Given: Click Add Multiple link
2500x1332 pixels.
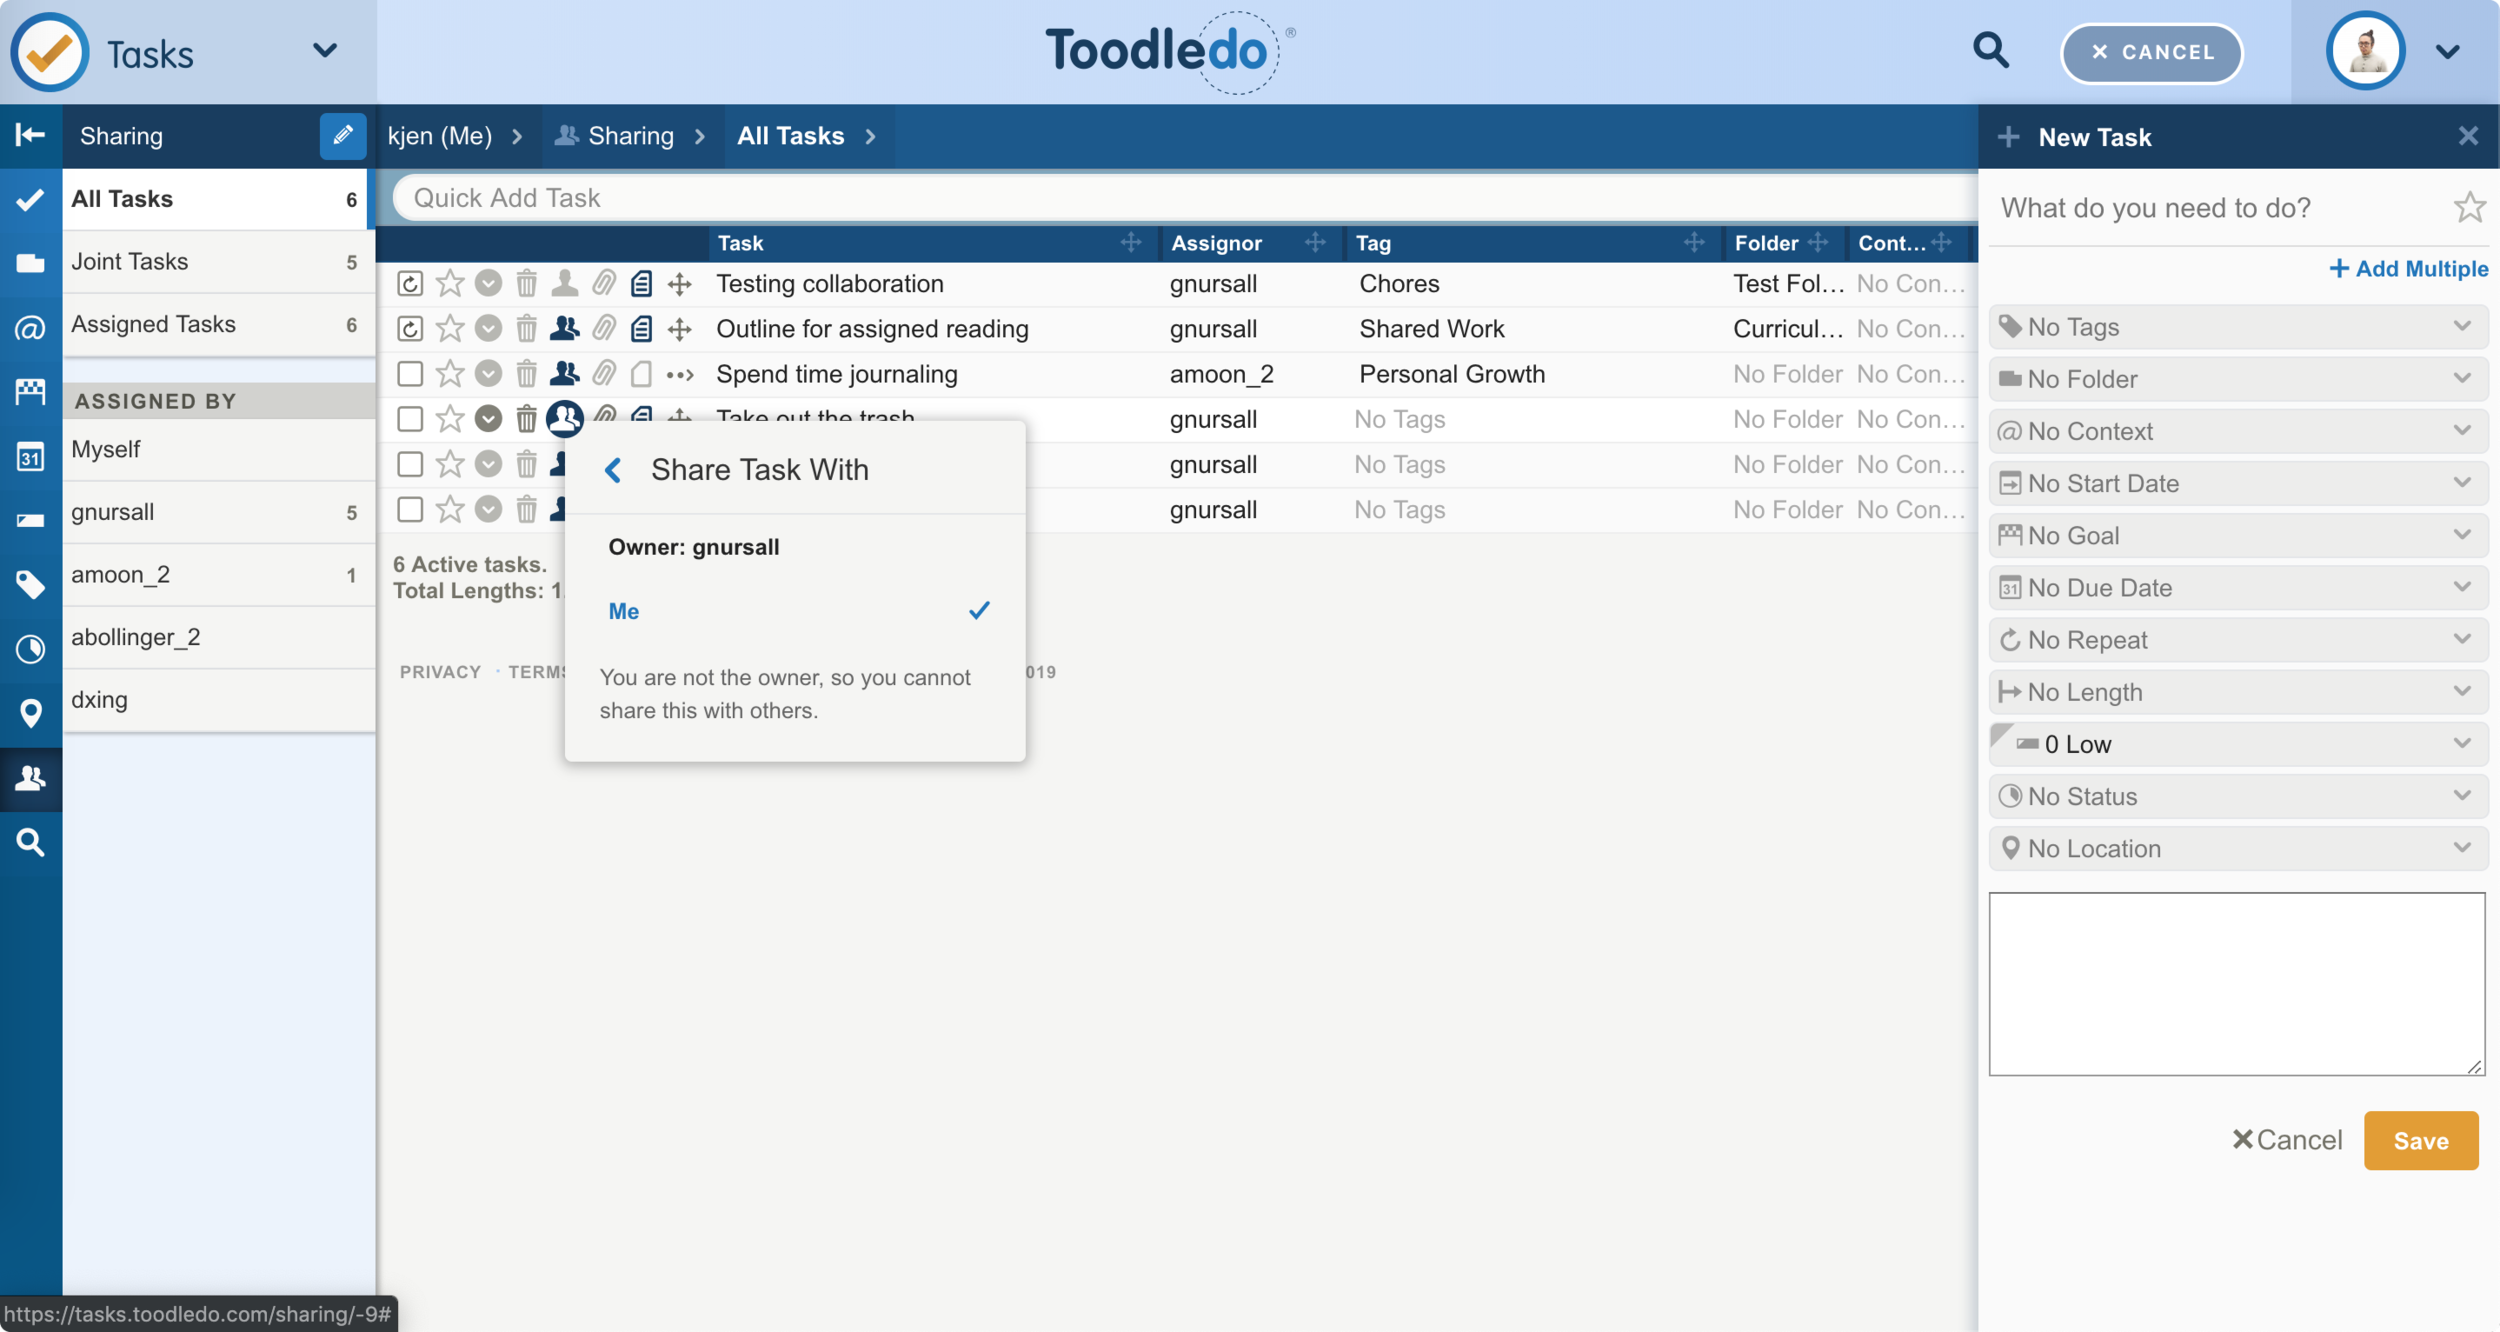Looking at the screenshot, I should (x=2408, y=269).
